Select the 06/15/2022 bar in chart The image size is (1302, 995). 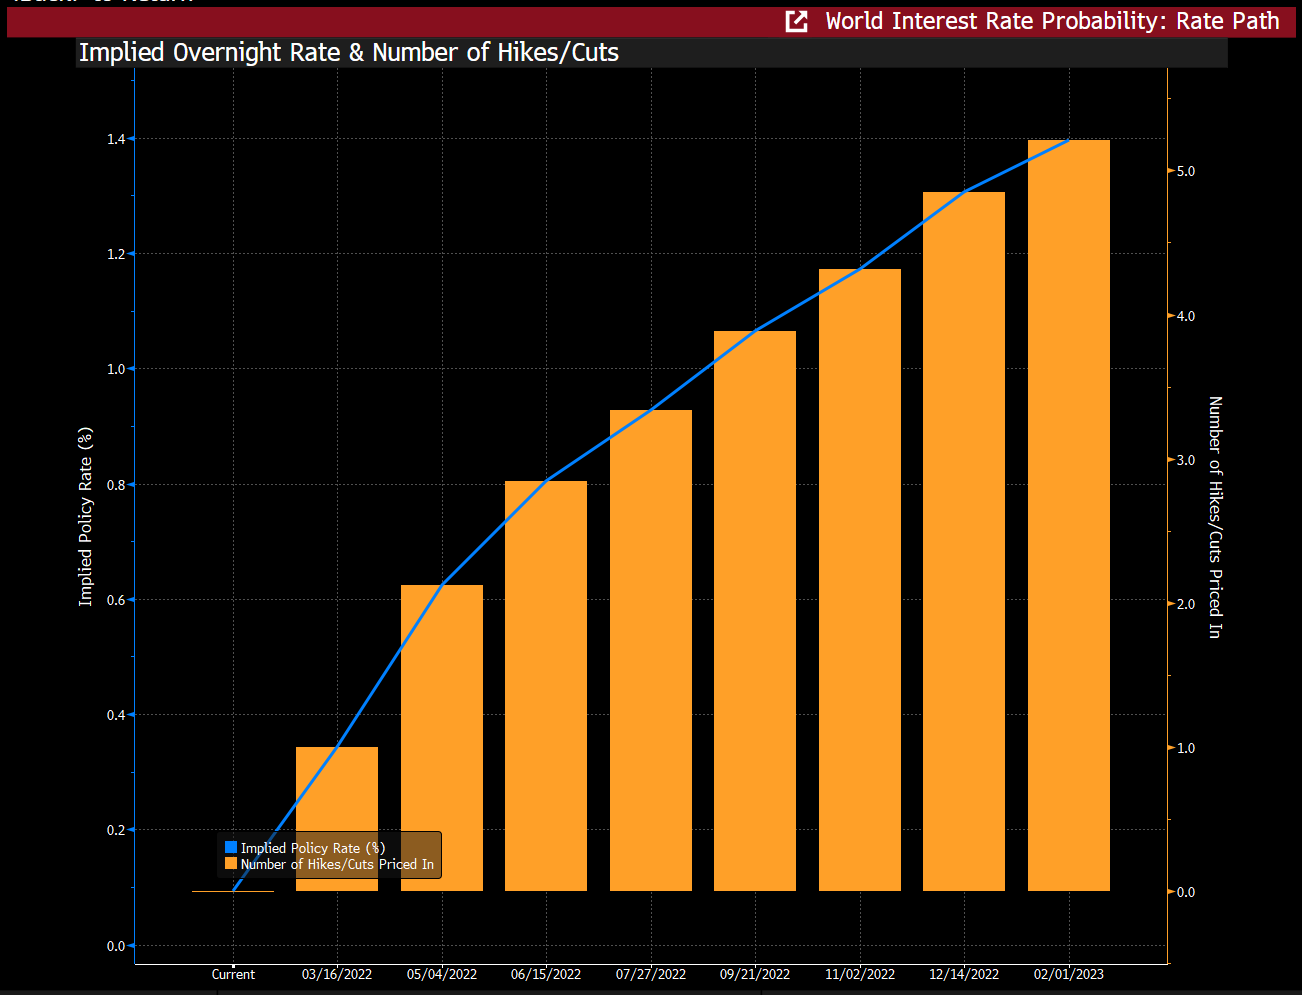pos(546,686)
